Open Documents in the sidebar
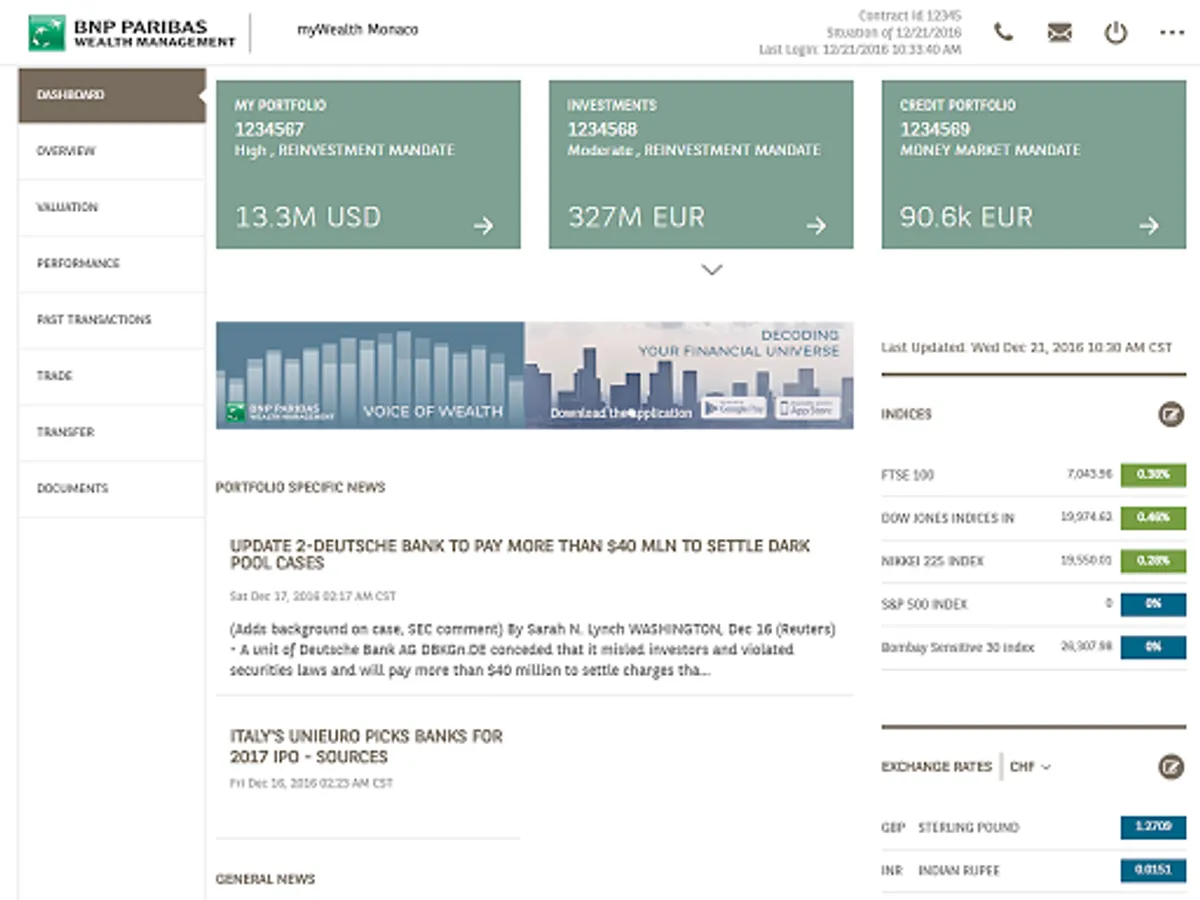This screenshot has width=1200, height=900. pos(111,489)
